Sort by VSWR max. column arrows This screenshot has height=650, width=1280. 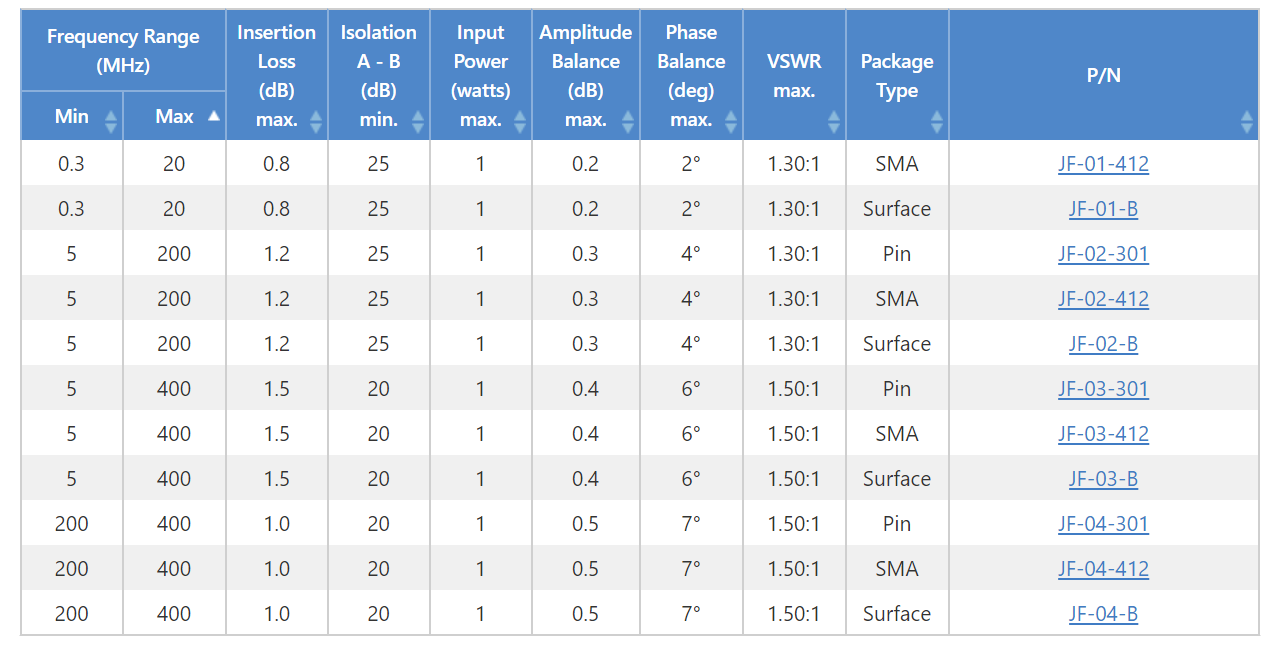pos(834,122)
